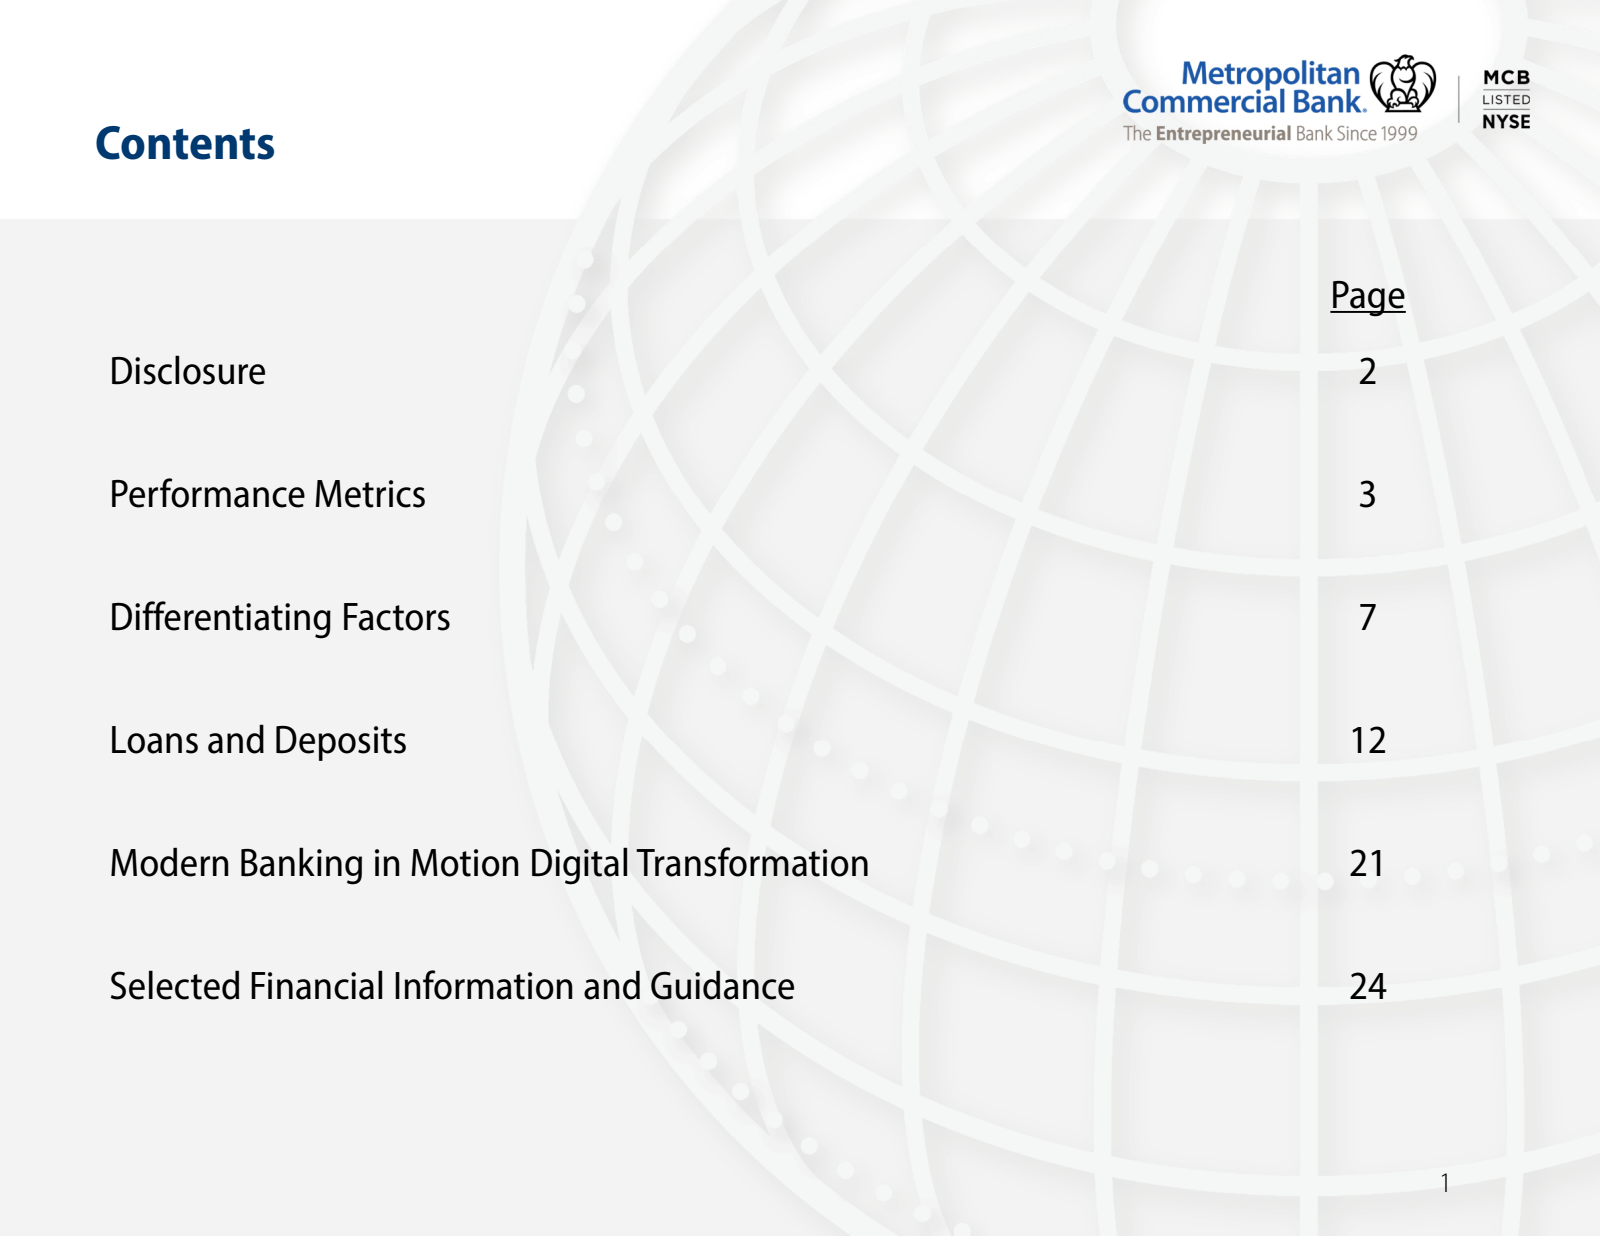Image resolution: width=1600 pixels, height=1236 pixels.
Task: Click the underlined Page column header
Action: (1367, 296)
